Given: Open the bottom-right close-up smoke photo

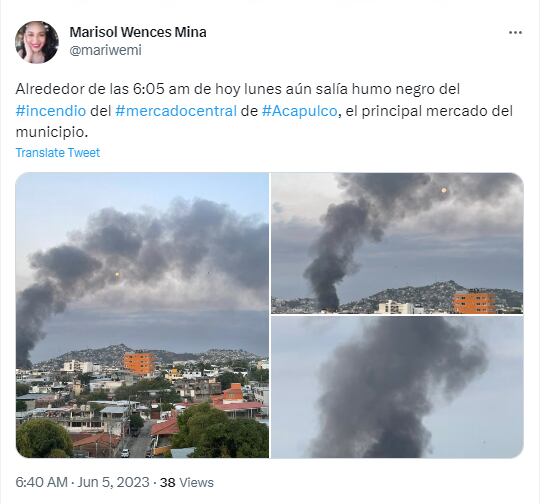Looking at the screenshot, I should point(397,387).
